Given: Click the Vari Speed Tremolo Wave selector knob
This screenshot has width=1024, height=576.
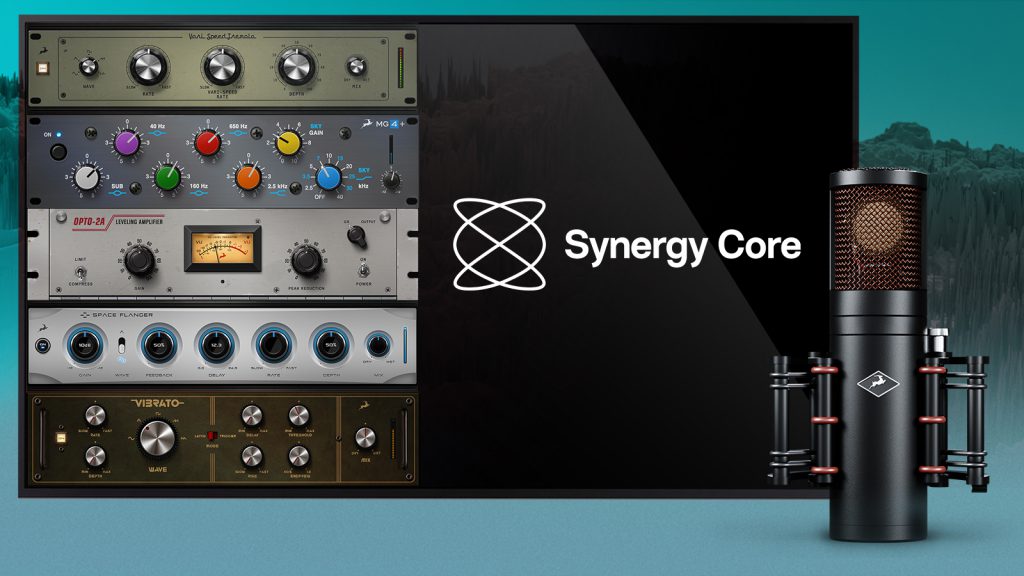Looking at the screenshot, I should coord(88,67).
